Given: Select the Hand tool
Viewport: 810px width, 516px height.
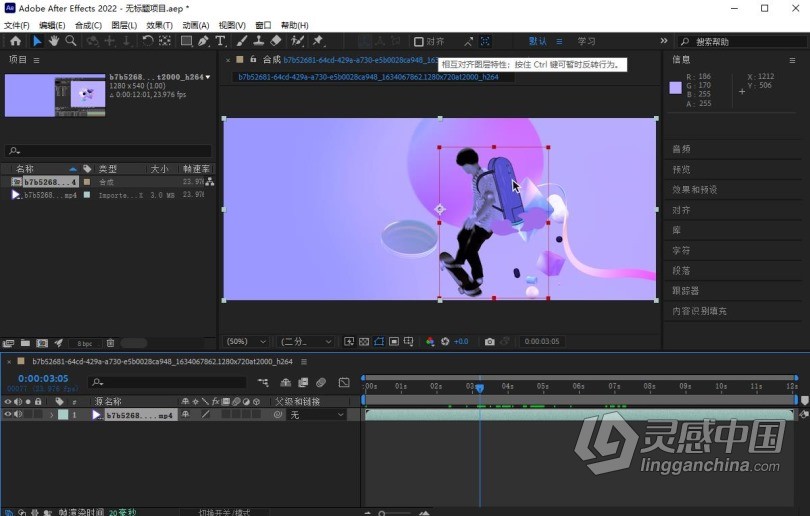Looking at the screenshot, I should point(54,41).
